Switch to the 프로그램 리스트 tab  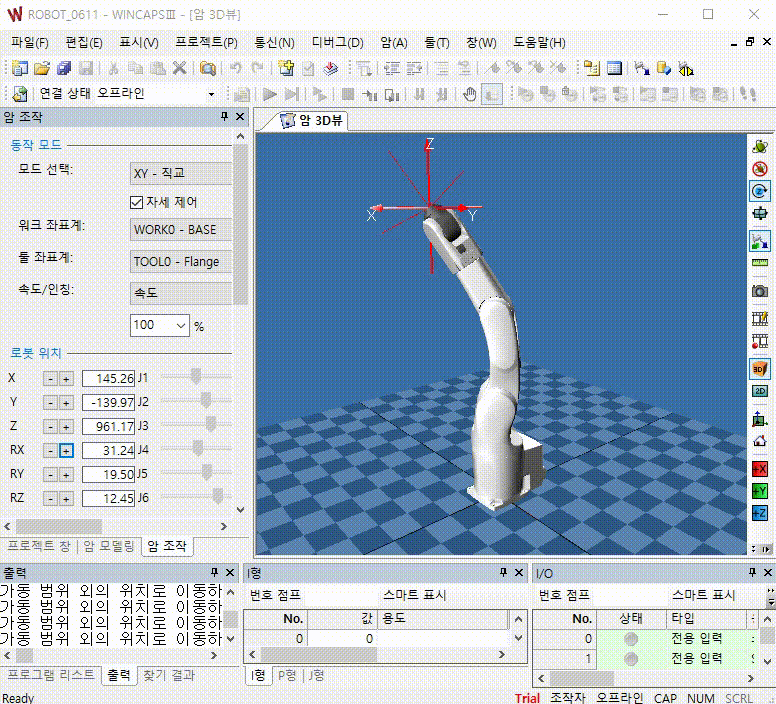point(51,675)
